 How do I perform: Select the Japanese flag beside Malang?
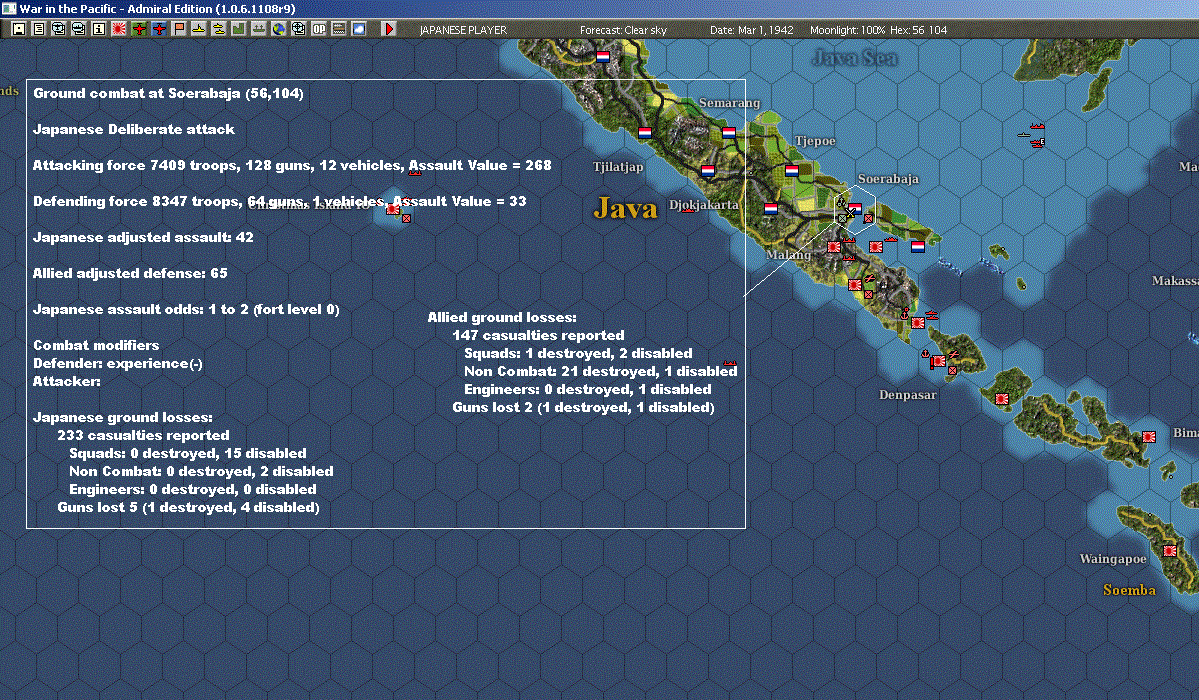(x=834, y=247)
